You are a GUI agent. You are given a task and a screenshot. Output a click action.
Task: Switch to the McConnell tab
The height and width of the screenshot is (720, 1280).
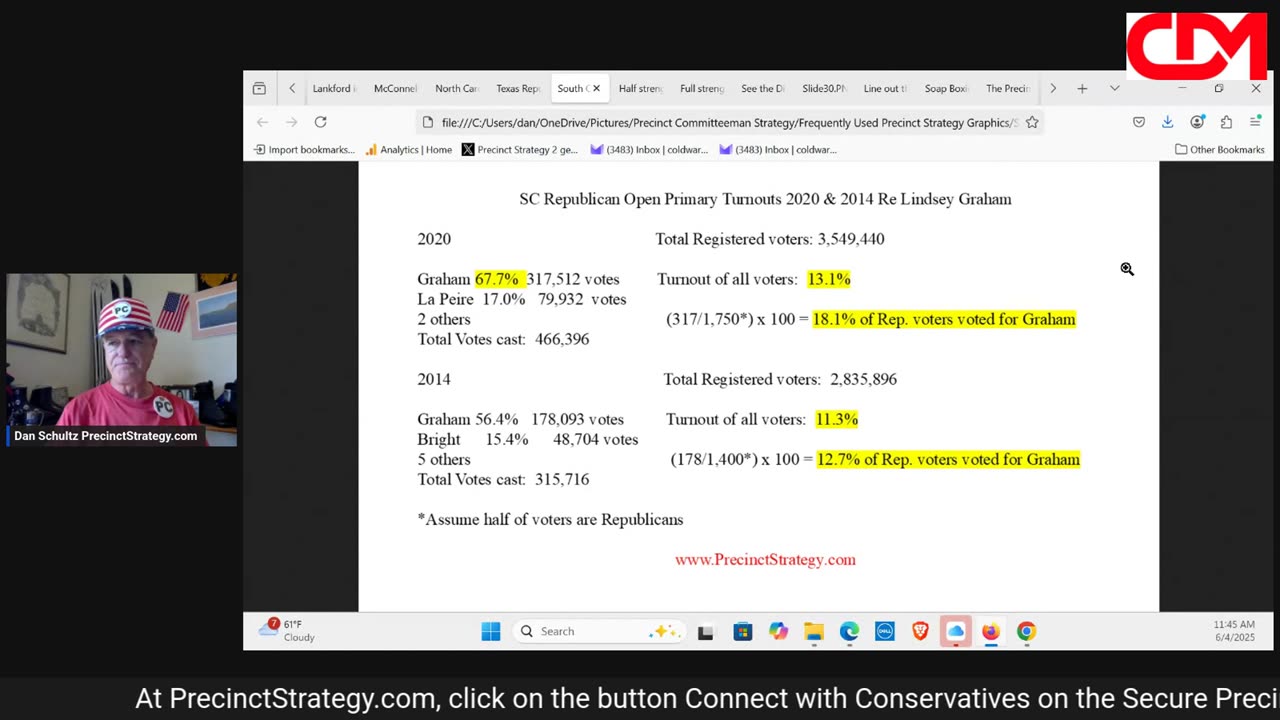(394, 89)
